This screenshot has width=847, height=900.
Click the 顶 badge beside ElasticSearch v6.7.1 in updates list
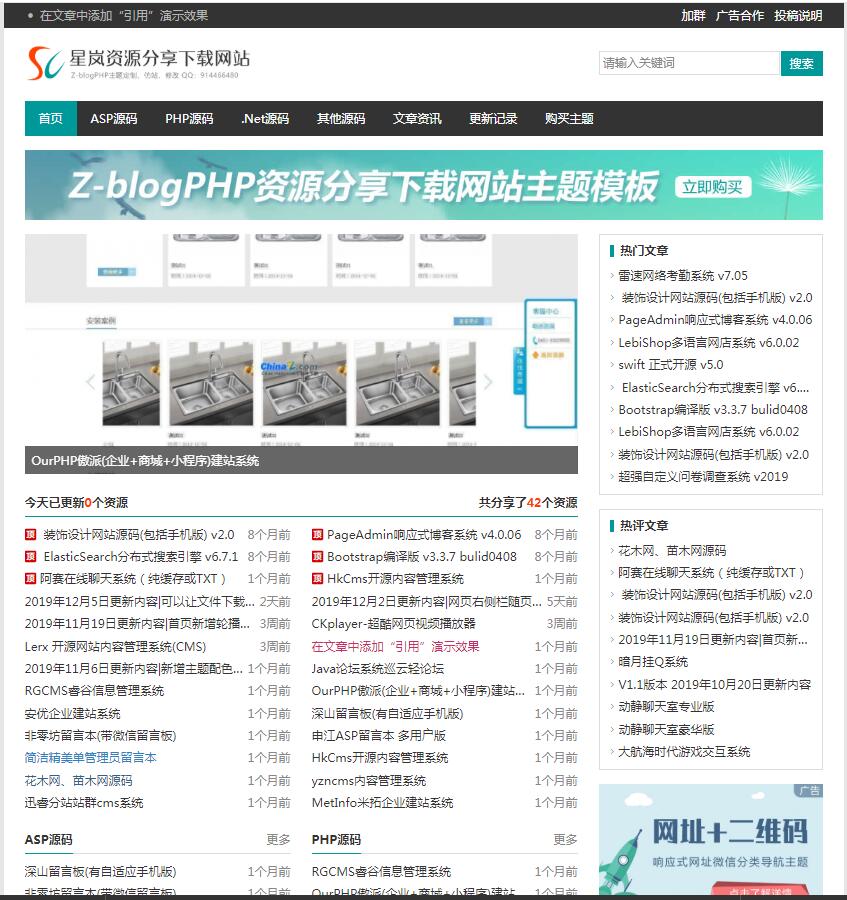30,557
